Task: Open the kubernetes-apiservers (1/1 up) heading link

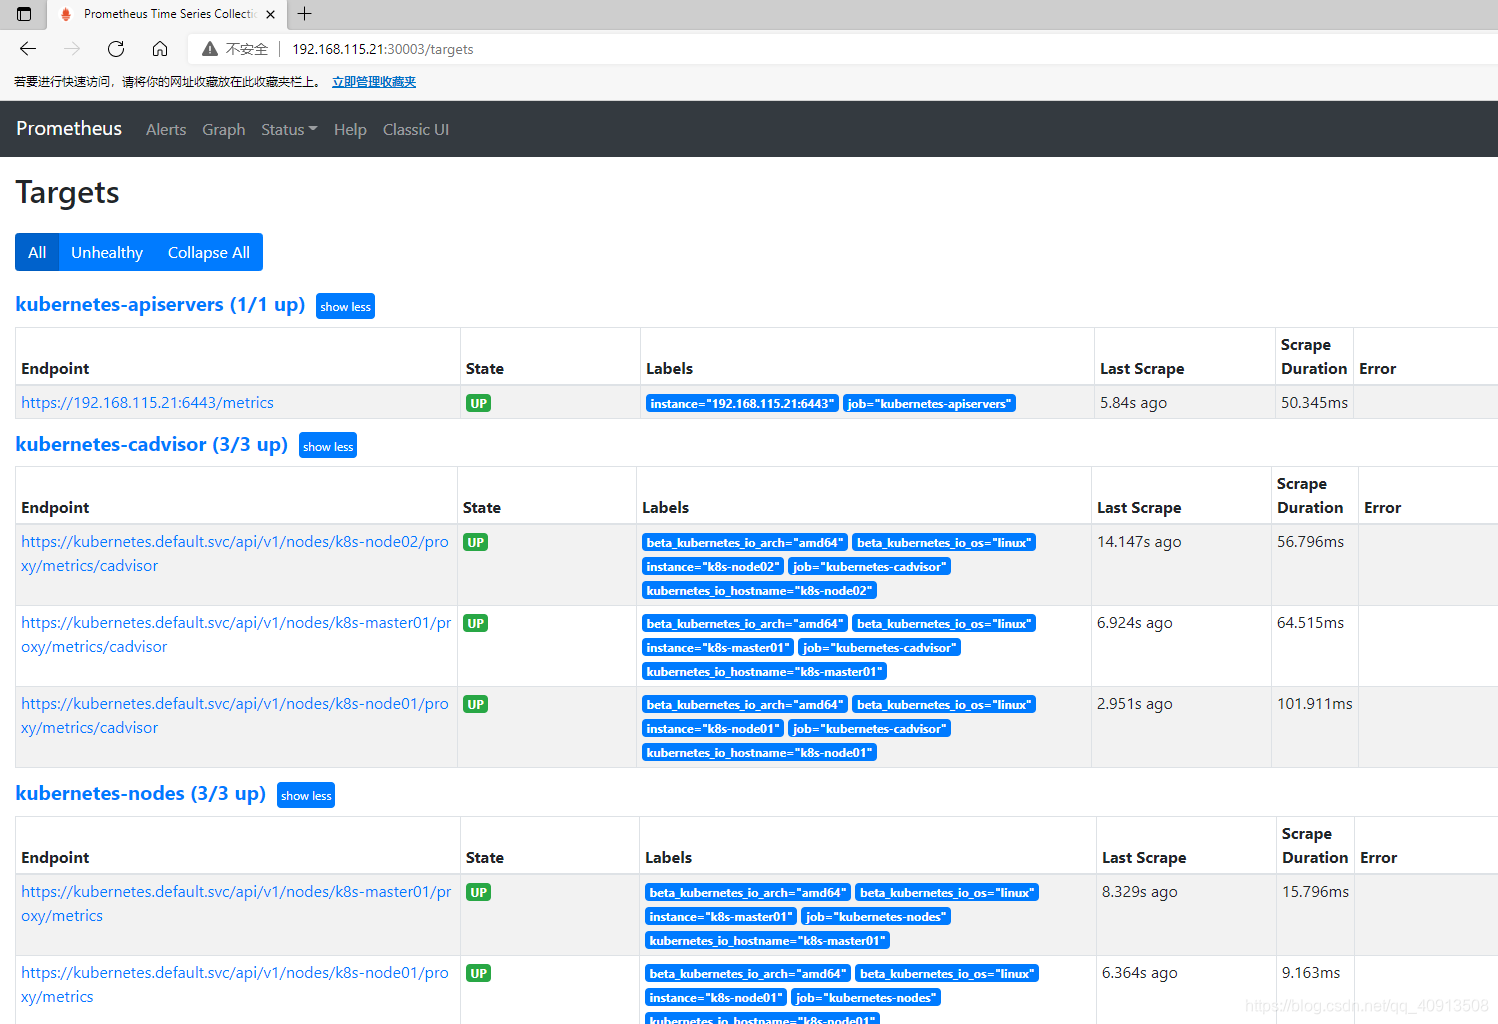Action: 161,305
